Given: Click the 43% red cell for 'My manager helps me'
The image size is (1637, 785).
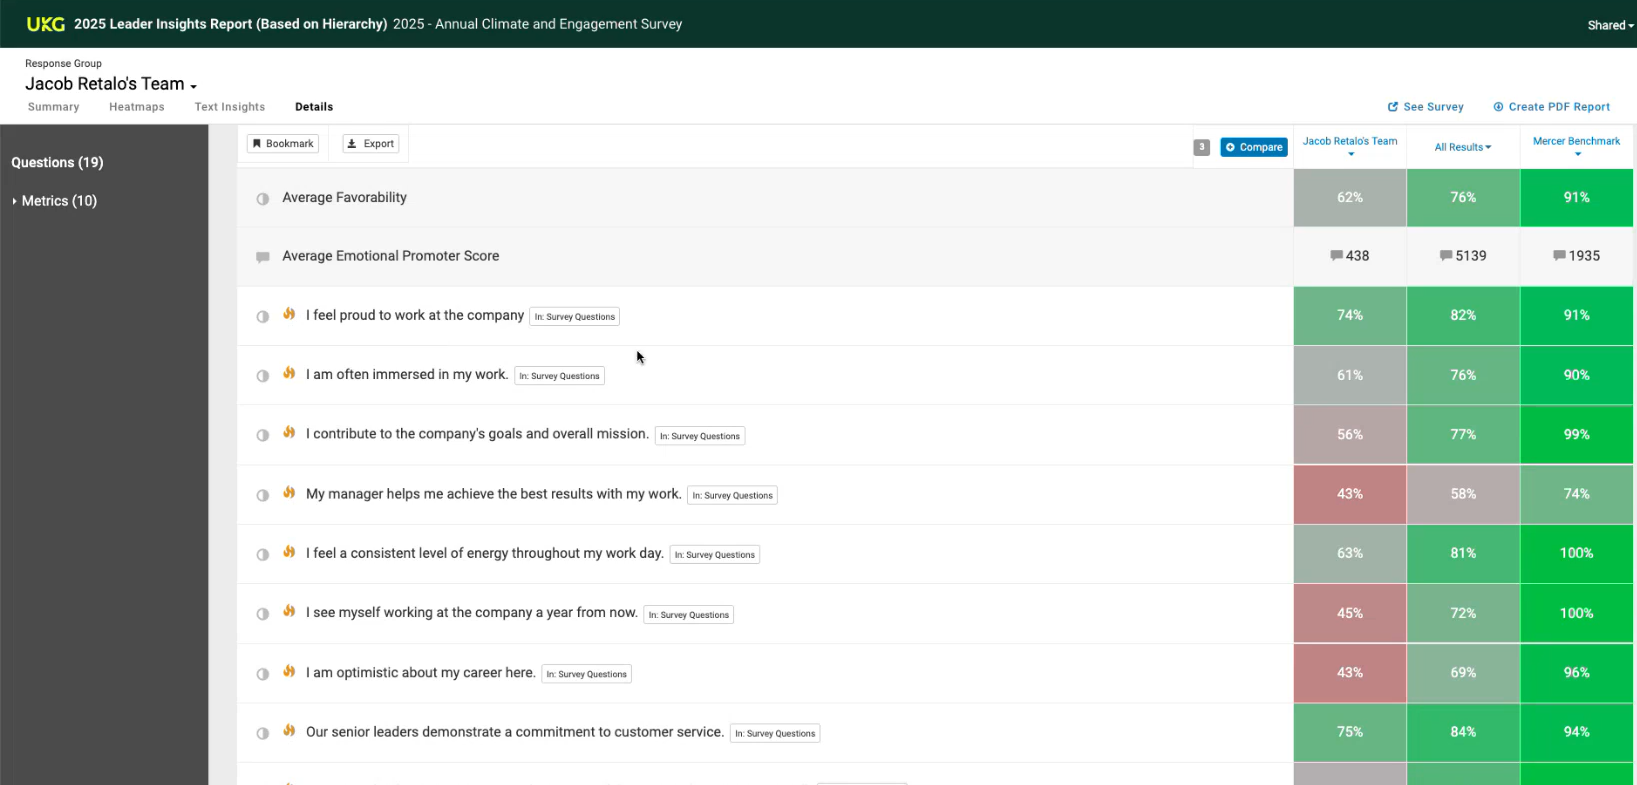Looking at the screenshot, I should (1349, 494).
